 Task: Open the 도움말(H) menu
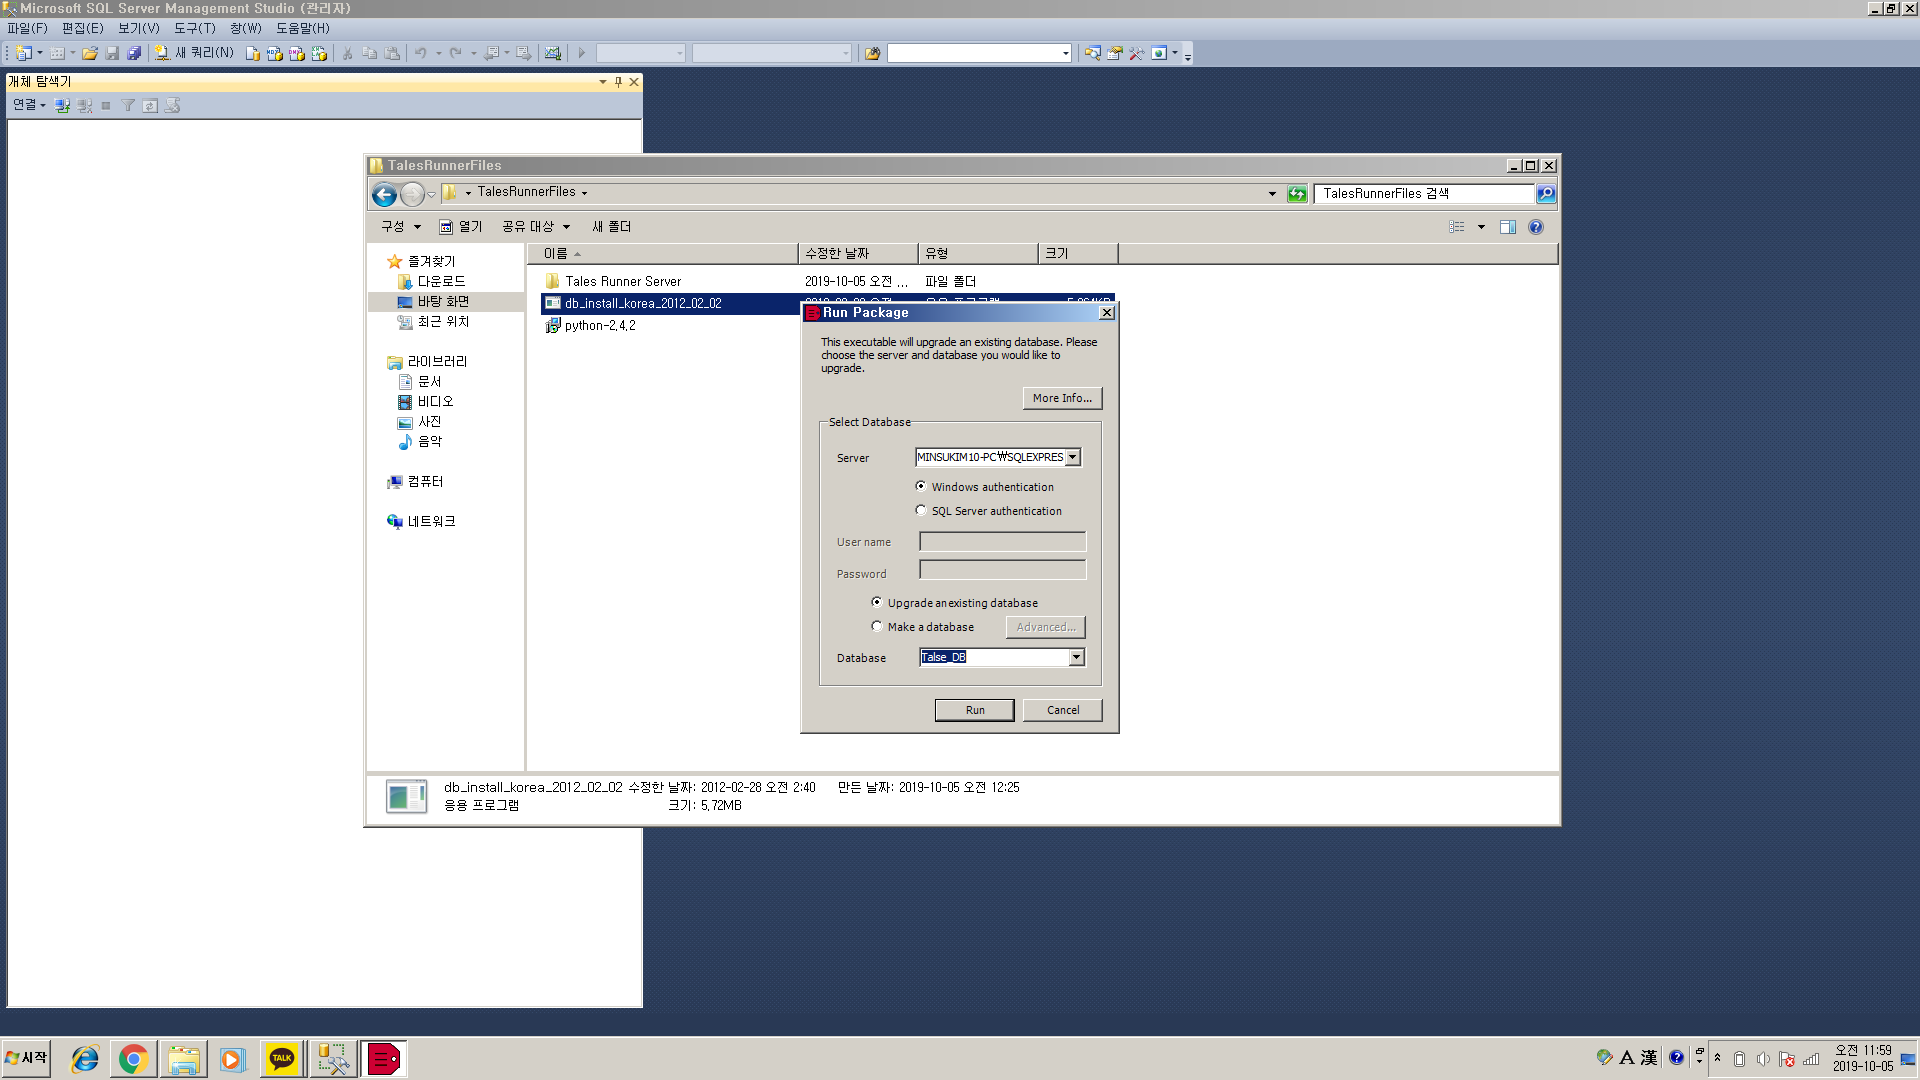[302, 28]
